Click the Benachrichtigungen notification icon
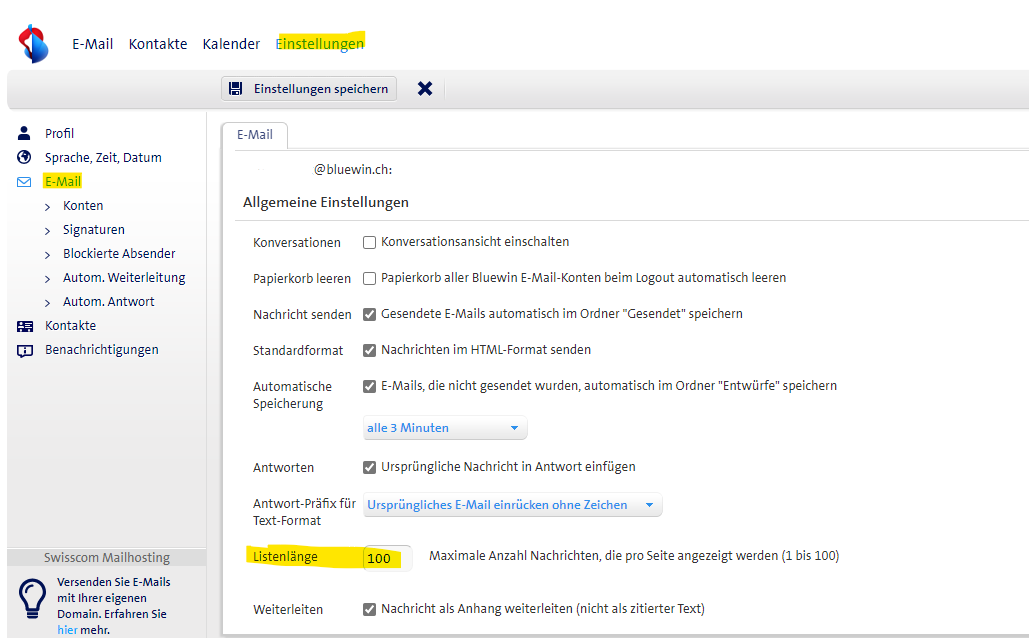Screen dimensions: 1029x638 [x=25, y=350]
